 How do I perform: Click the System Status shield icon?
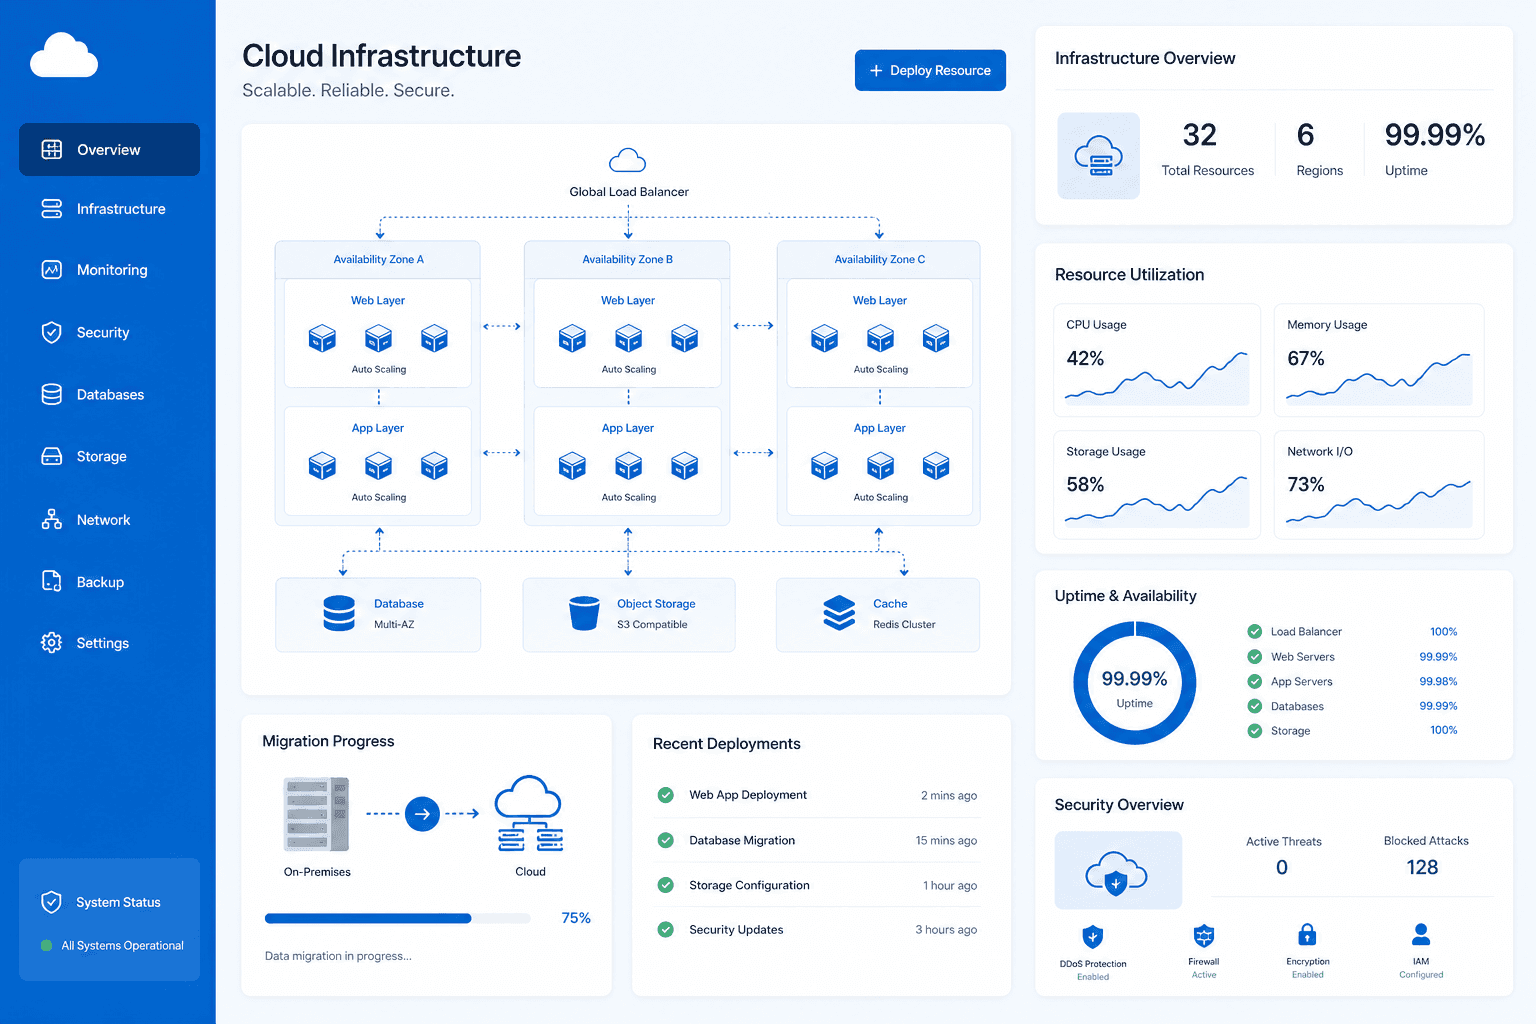pos(51,902)
